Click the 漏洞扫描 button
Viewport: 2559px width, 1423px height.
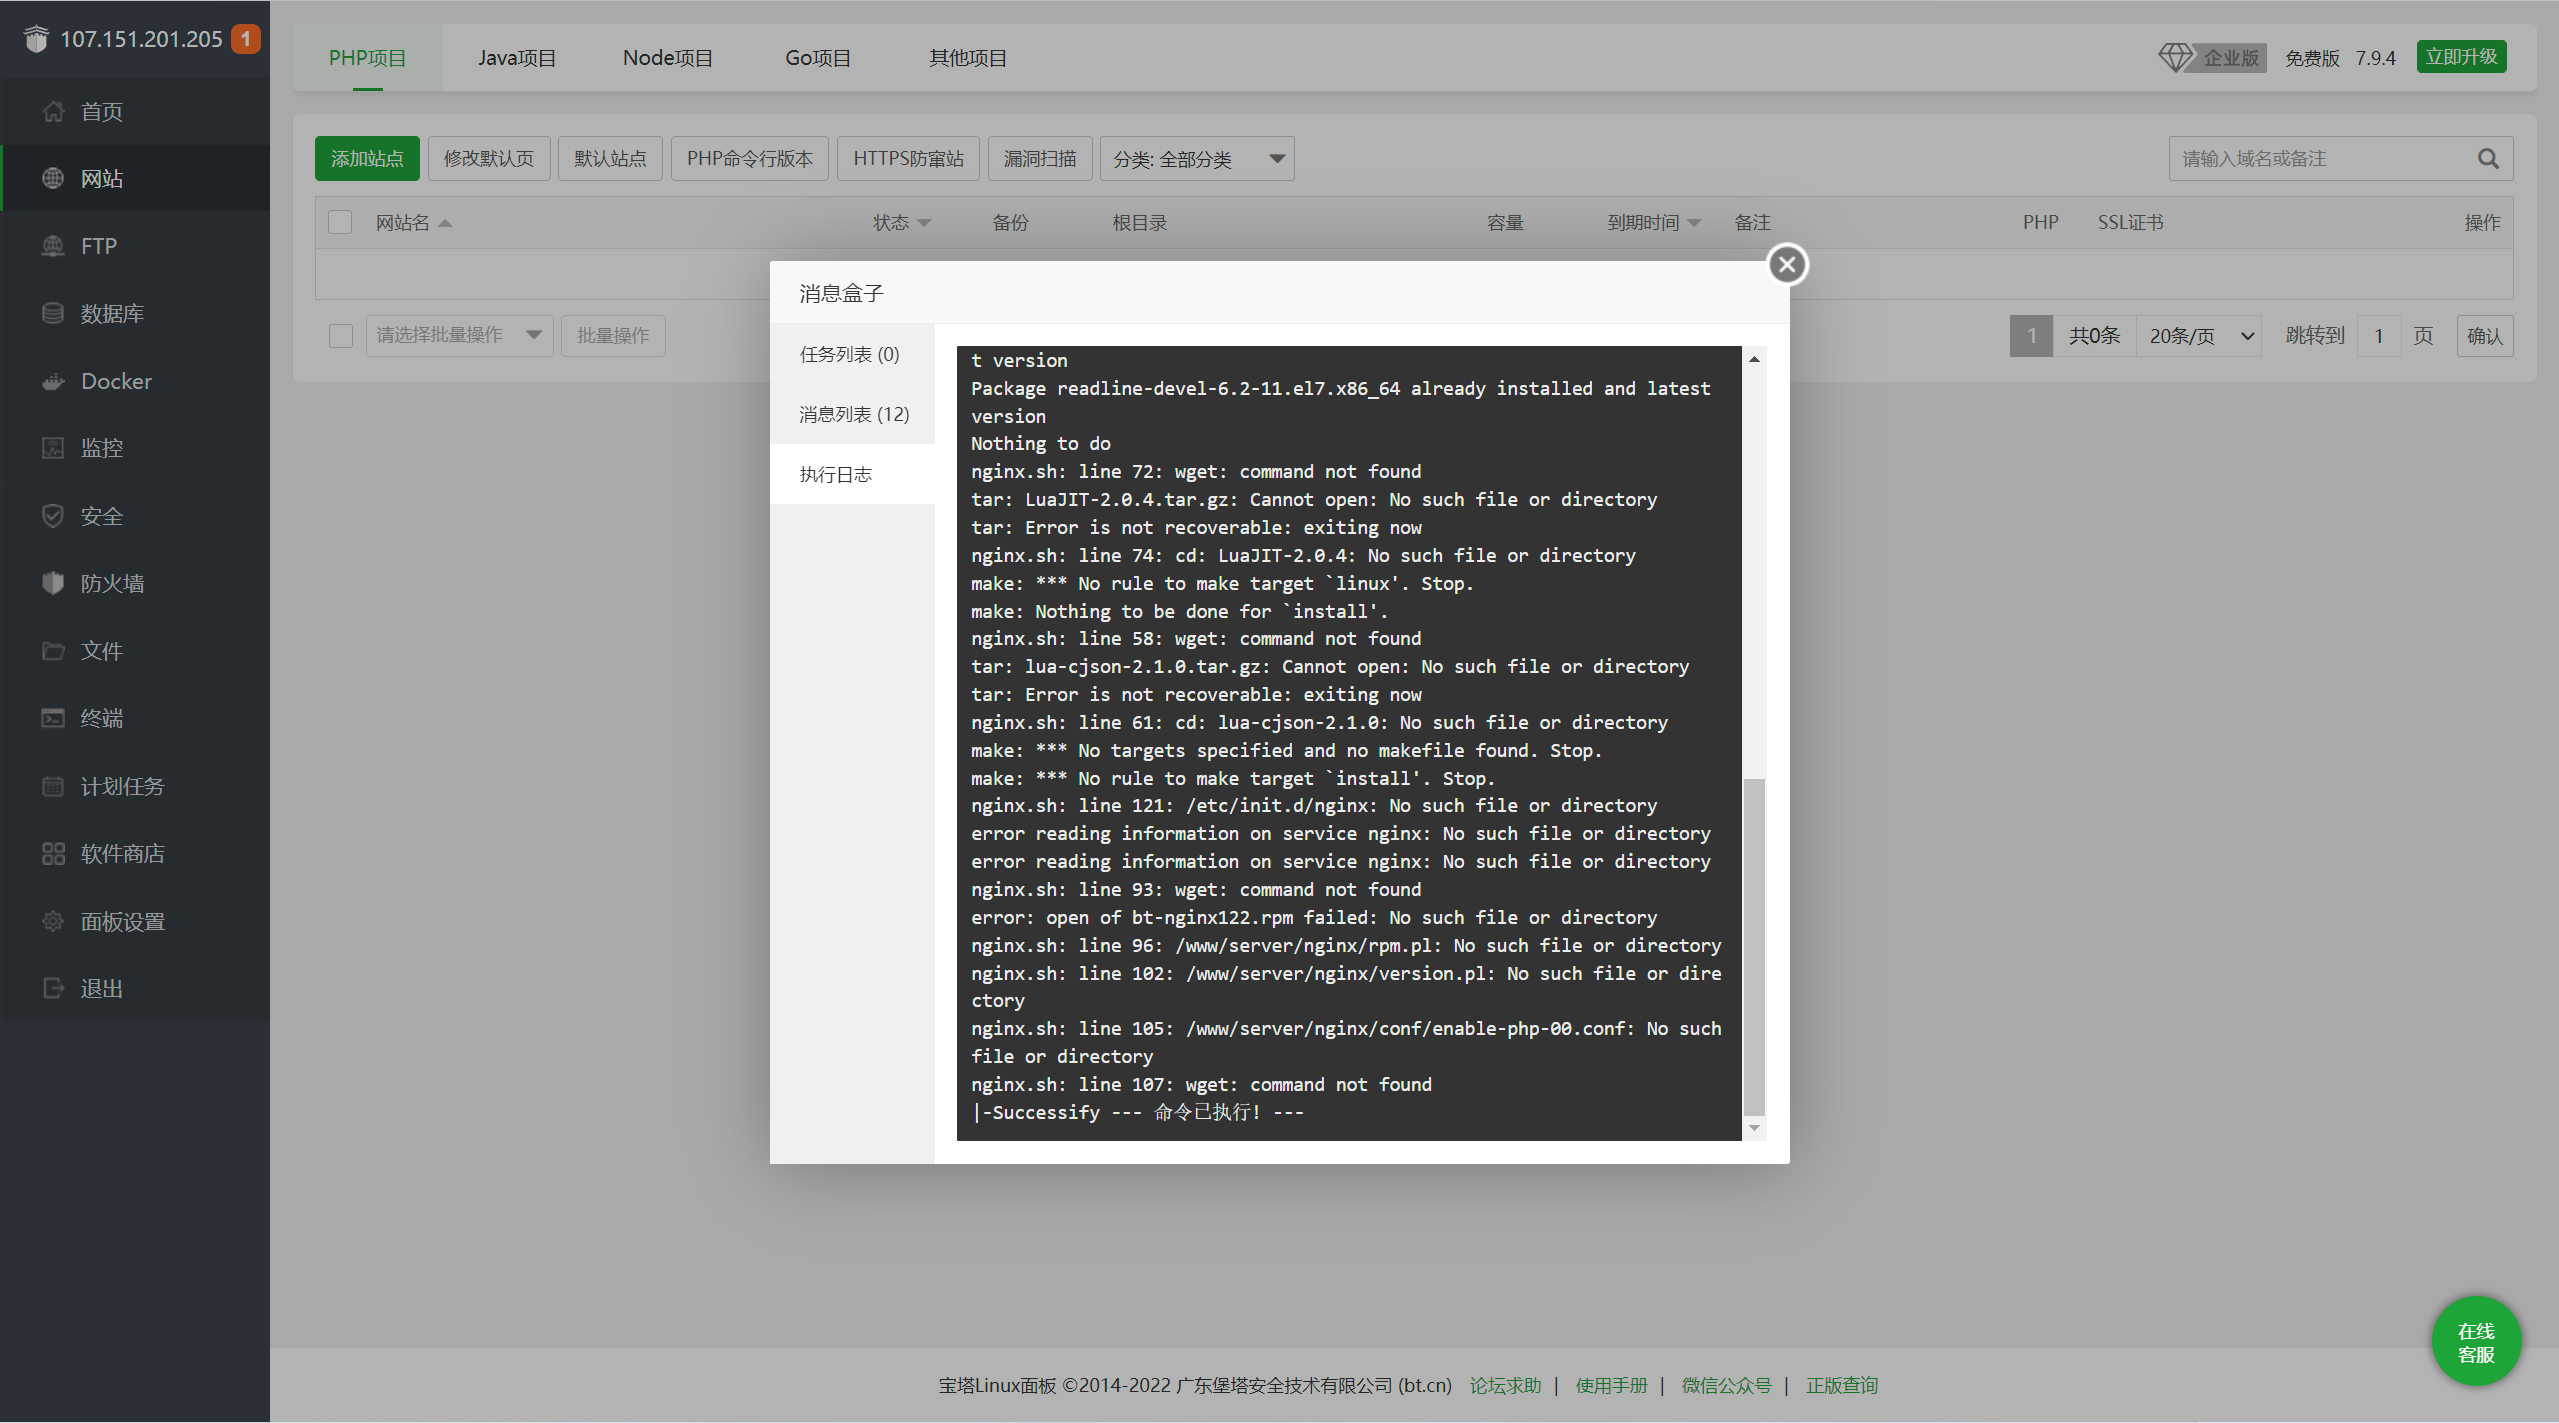click(1040, 159)
